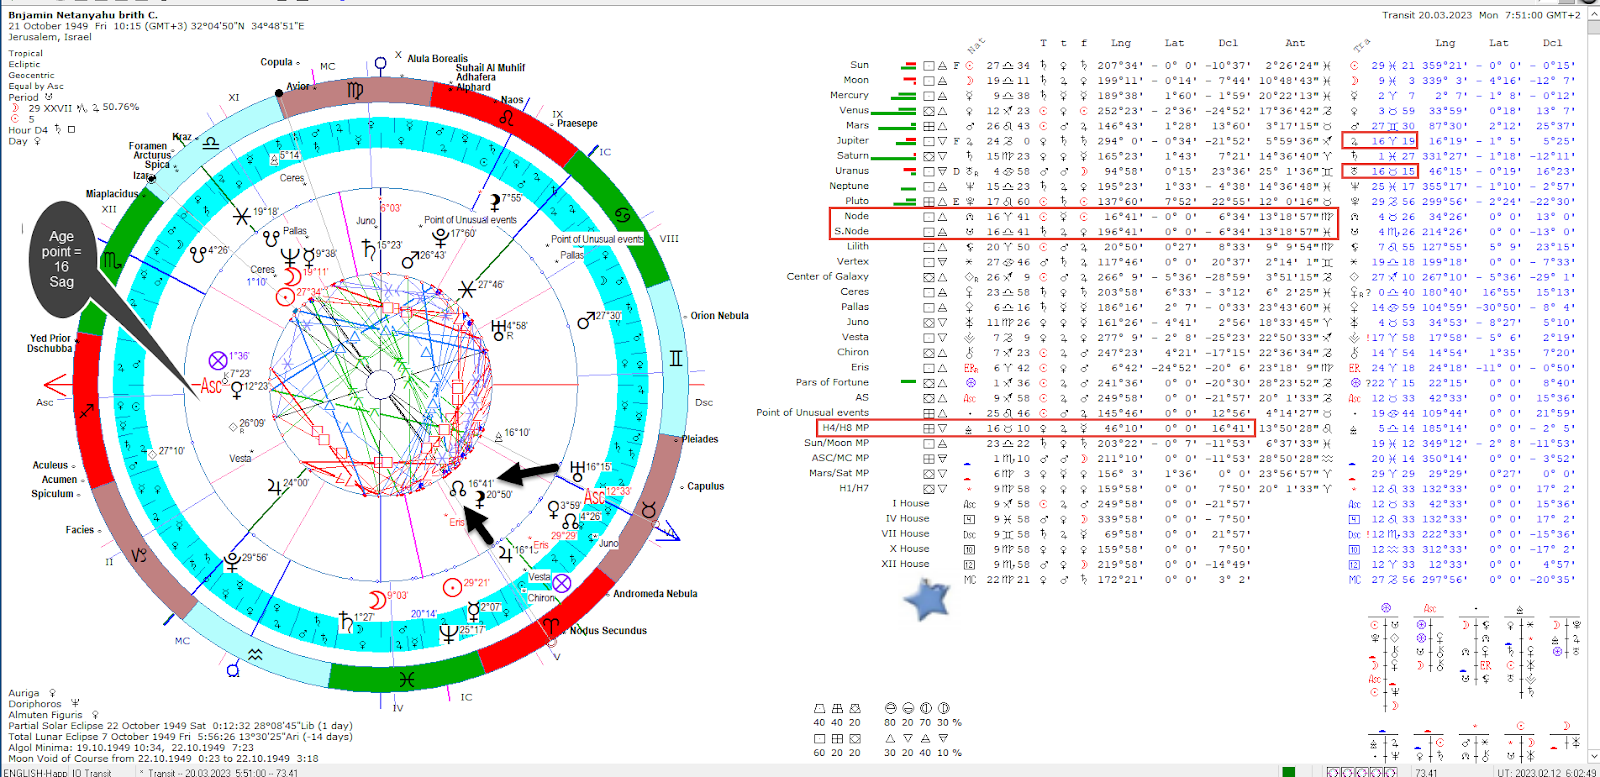1600x777 pixels.
Task: Click the Lng column header of natal table
Action: pyautogui.click(x=1121, y=43)
